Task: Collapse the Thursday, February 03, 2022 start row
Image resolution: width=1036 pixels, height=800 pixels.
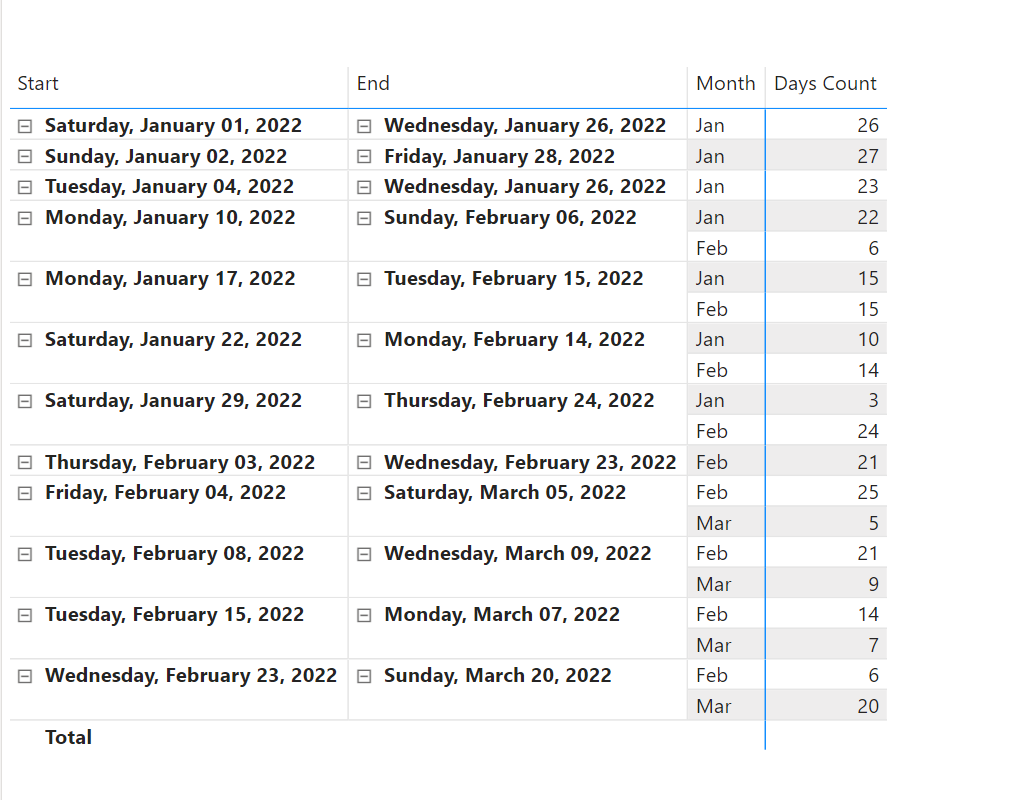Action: tap(24, 462)
